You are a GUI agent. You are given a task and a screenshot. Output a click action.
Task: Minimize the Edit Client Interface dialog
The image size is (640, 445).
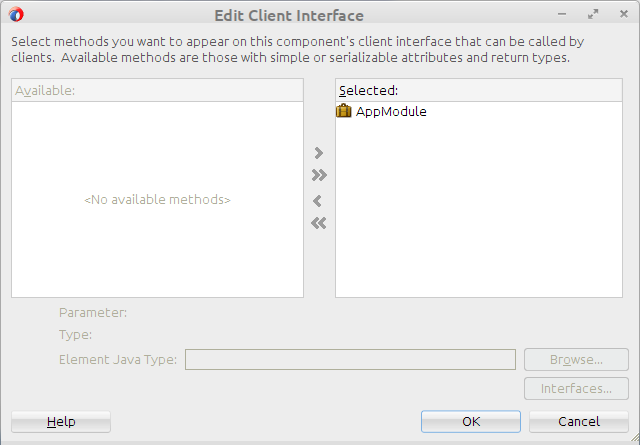[x=567, y=15]
